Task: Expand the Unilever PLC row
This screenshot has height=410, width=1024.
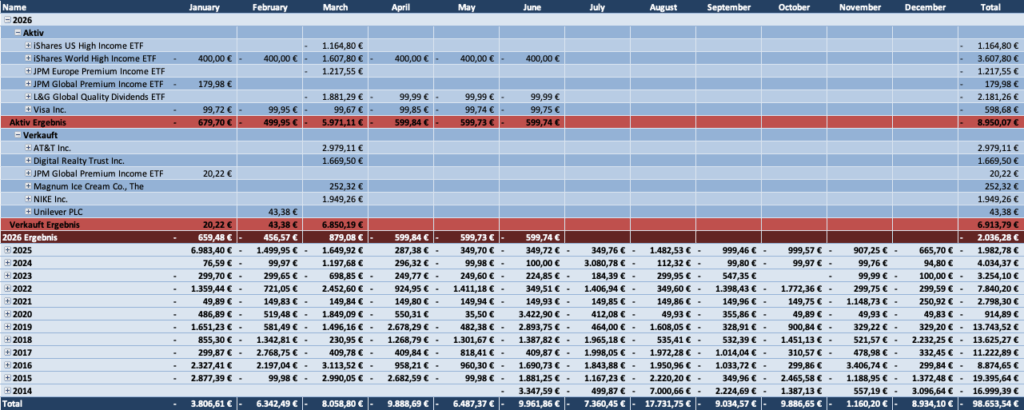Action: (x=28, y=212)
